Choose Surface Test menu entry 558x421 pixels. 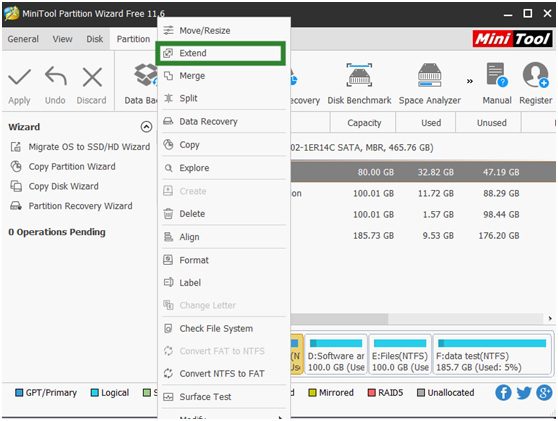pyautogui.click(x=223, y=397)
